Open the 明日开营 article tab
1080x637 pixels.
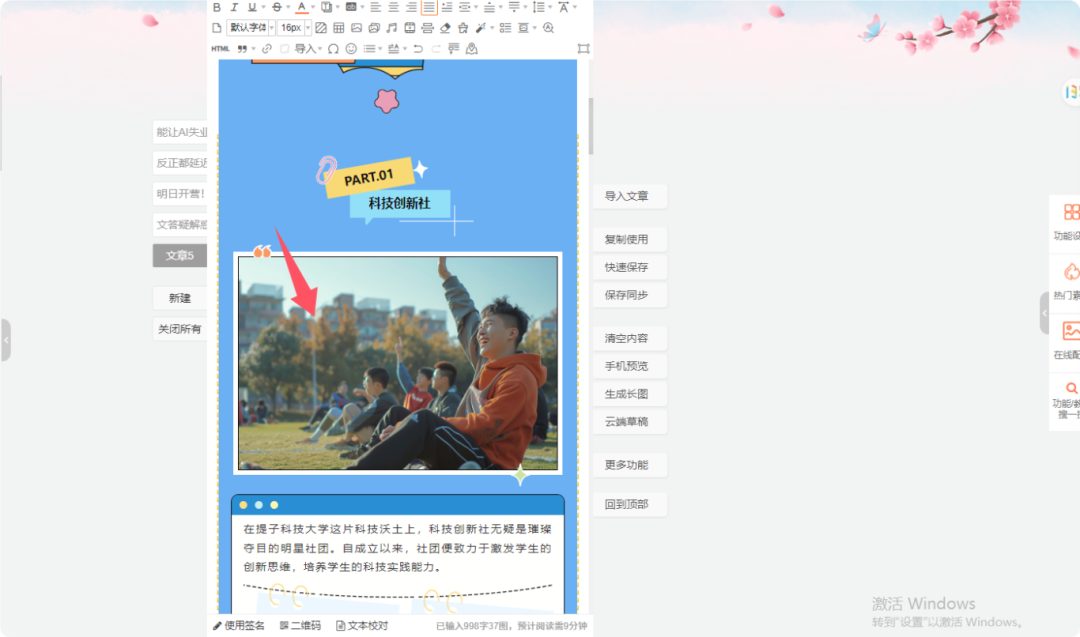coord(180,194)
